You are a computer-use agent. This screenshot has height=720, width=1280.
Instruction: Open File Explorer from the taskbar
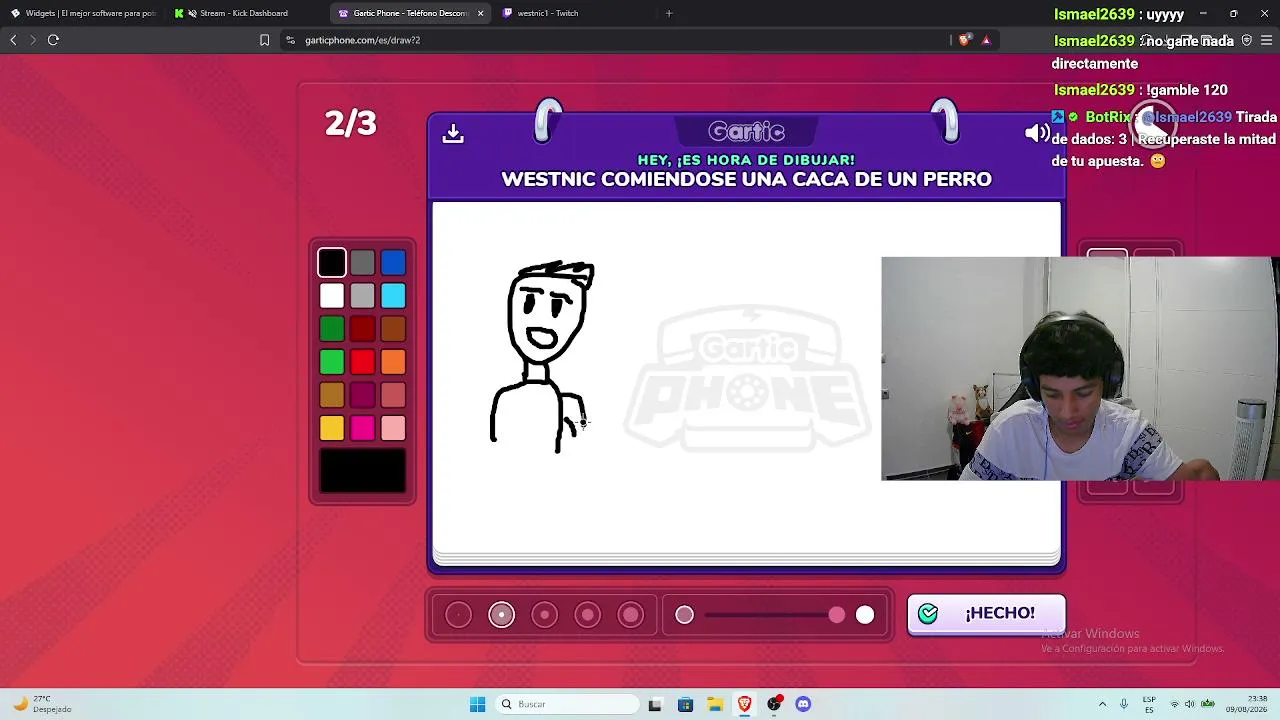715,704
